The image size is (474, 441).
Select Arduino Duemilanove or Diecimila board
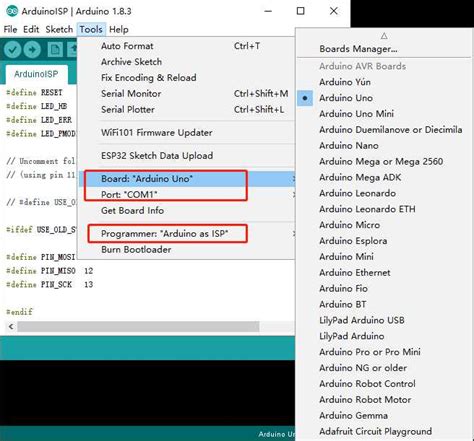pos(384,130)
